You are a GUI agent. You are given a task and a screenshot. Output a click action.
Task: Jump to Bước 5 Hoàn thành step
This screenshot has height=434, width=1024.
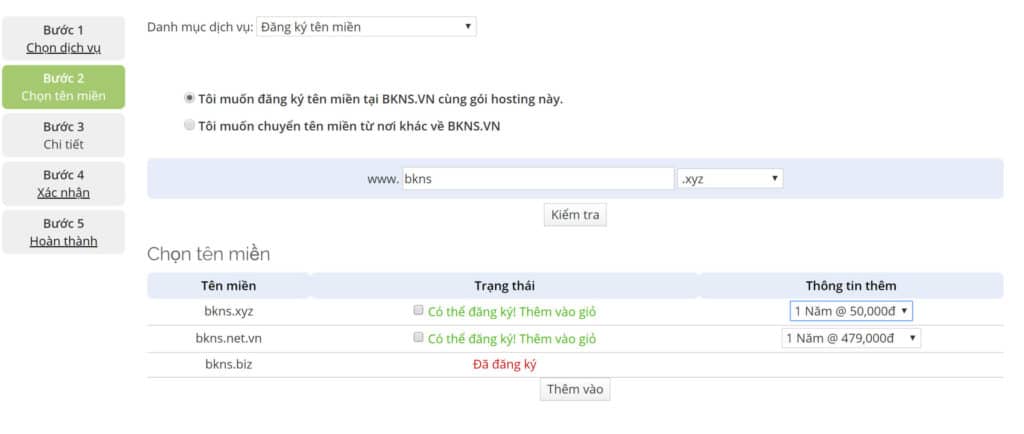(x=63, y=231)
